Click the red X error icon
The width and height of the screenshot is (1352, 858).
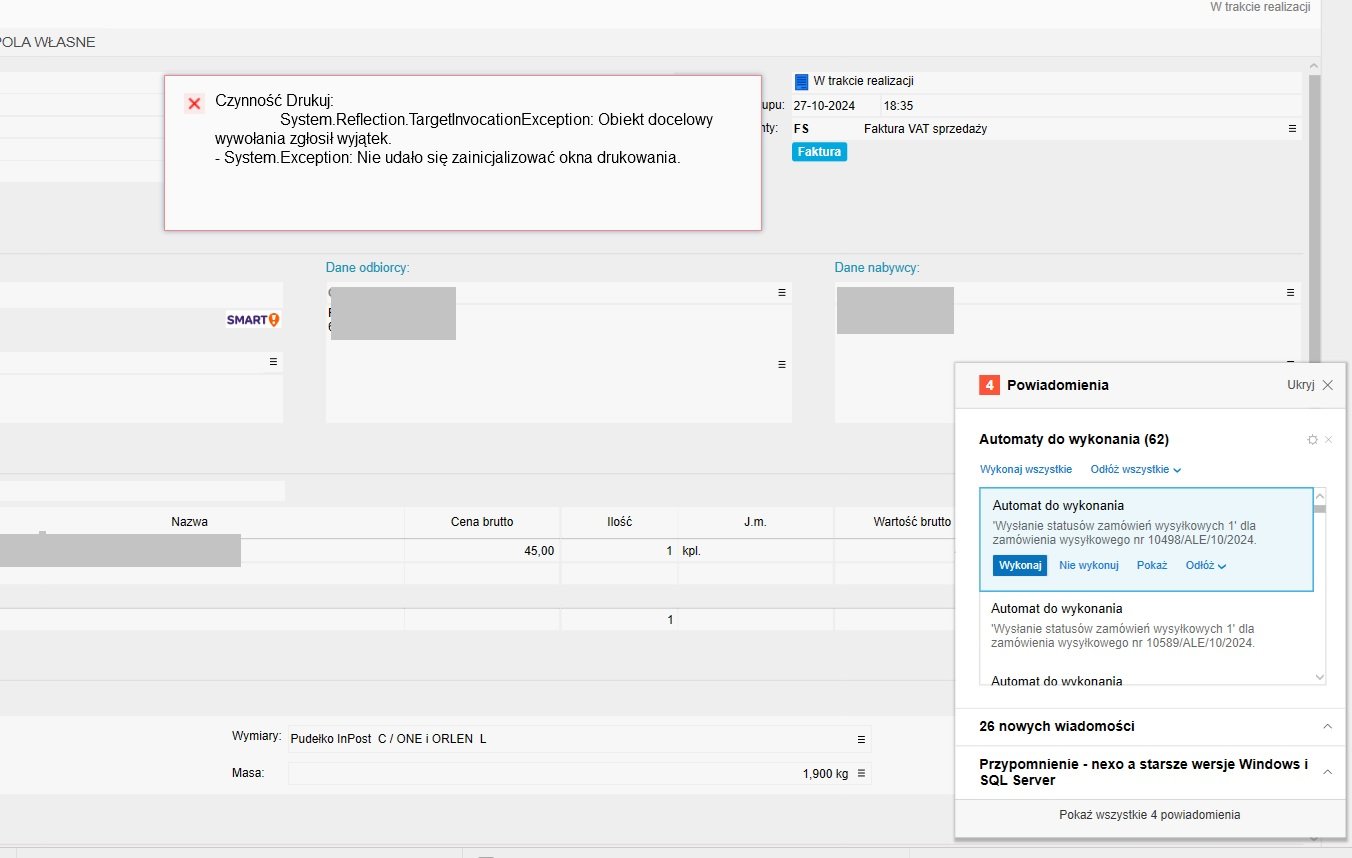pyautogui.click(x=195, y=104)
